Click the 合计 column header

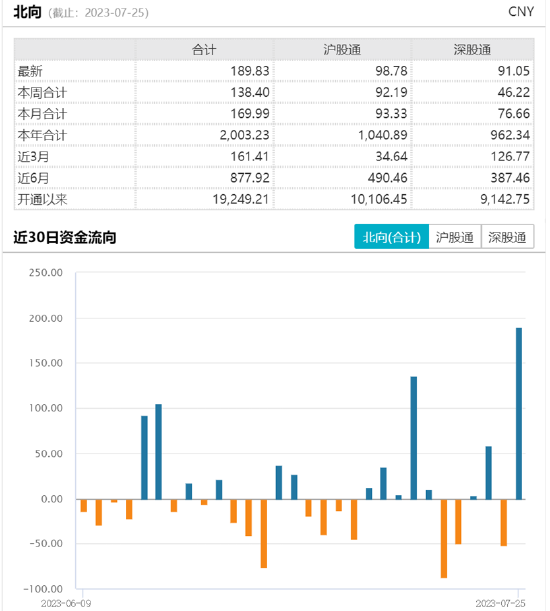(204, 49)
